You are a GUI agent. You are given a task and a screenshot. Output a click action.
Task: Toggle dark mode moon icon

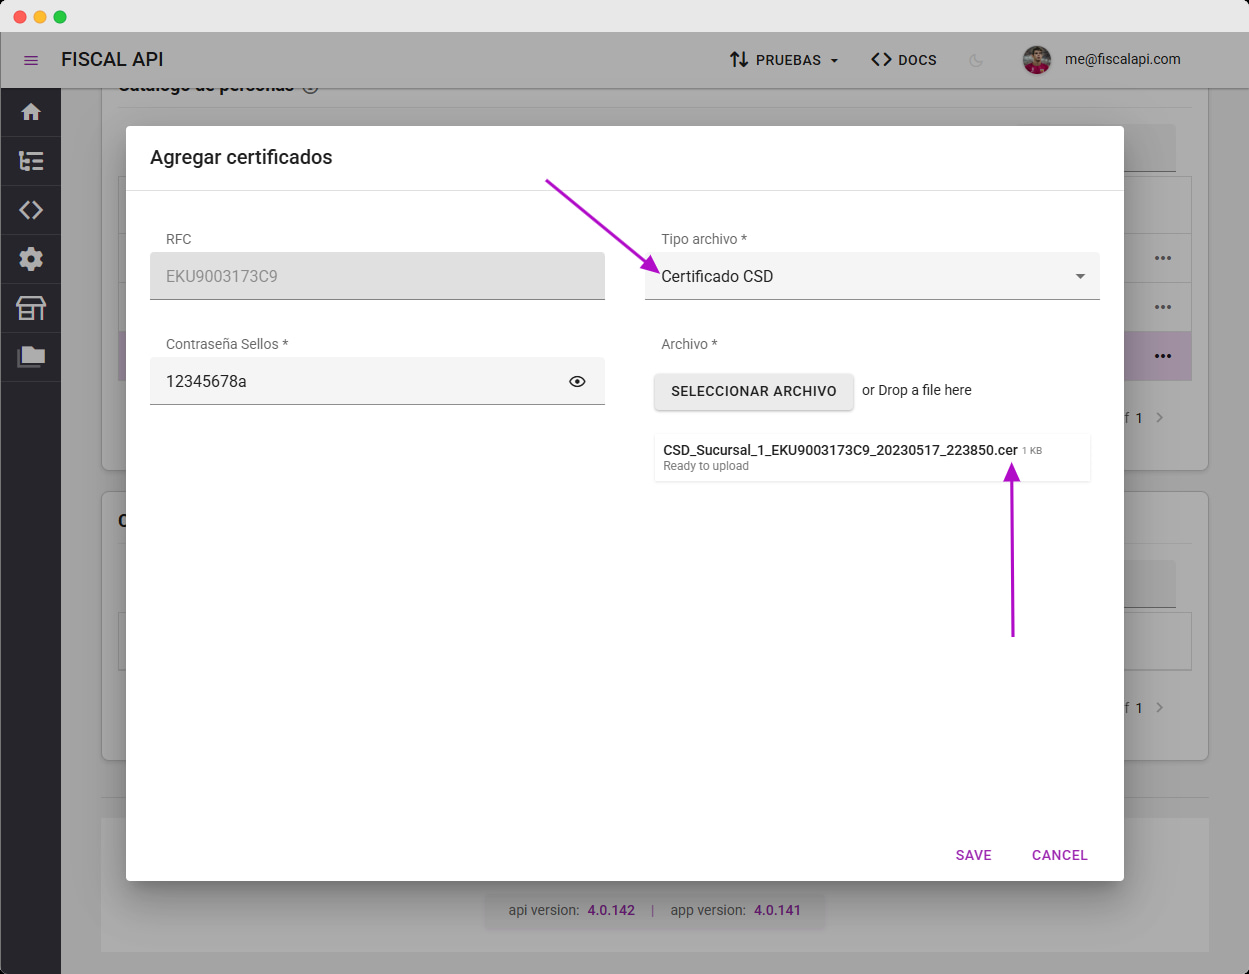pyautogui.click(x=976, y=60)
